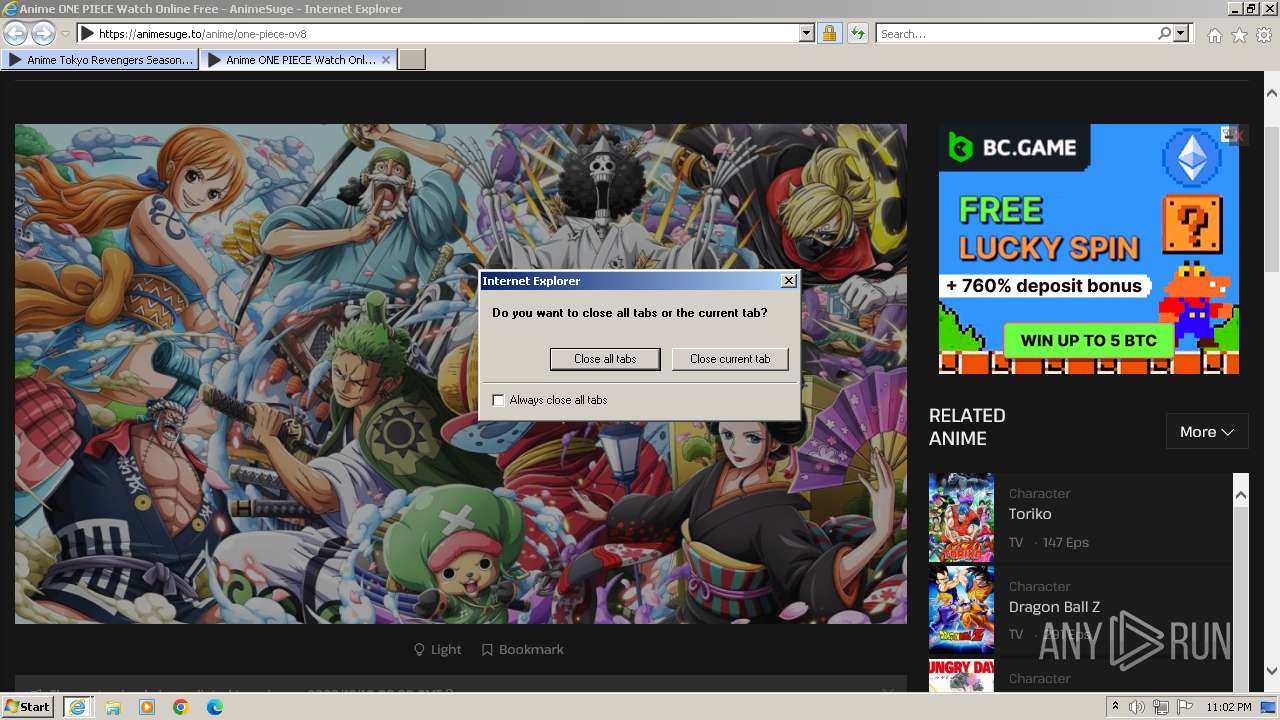Click the One Piece video player image
The width and height of the screenshot is (1280, 720).
pyautogui.click(x=461, y=374)
